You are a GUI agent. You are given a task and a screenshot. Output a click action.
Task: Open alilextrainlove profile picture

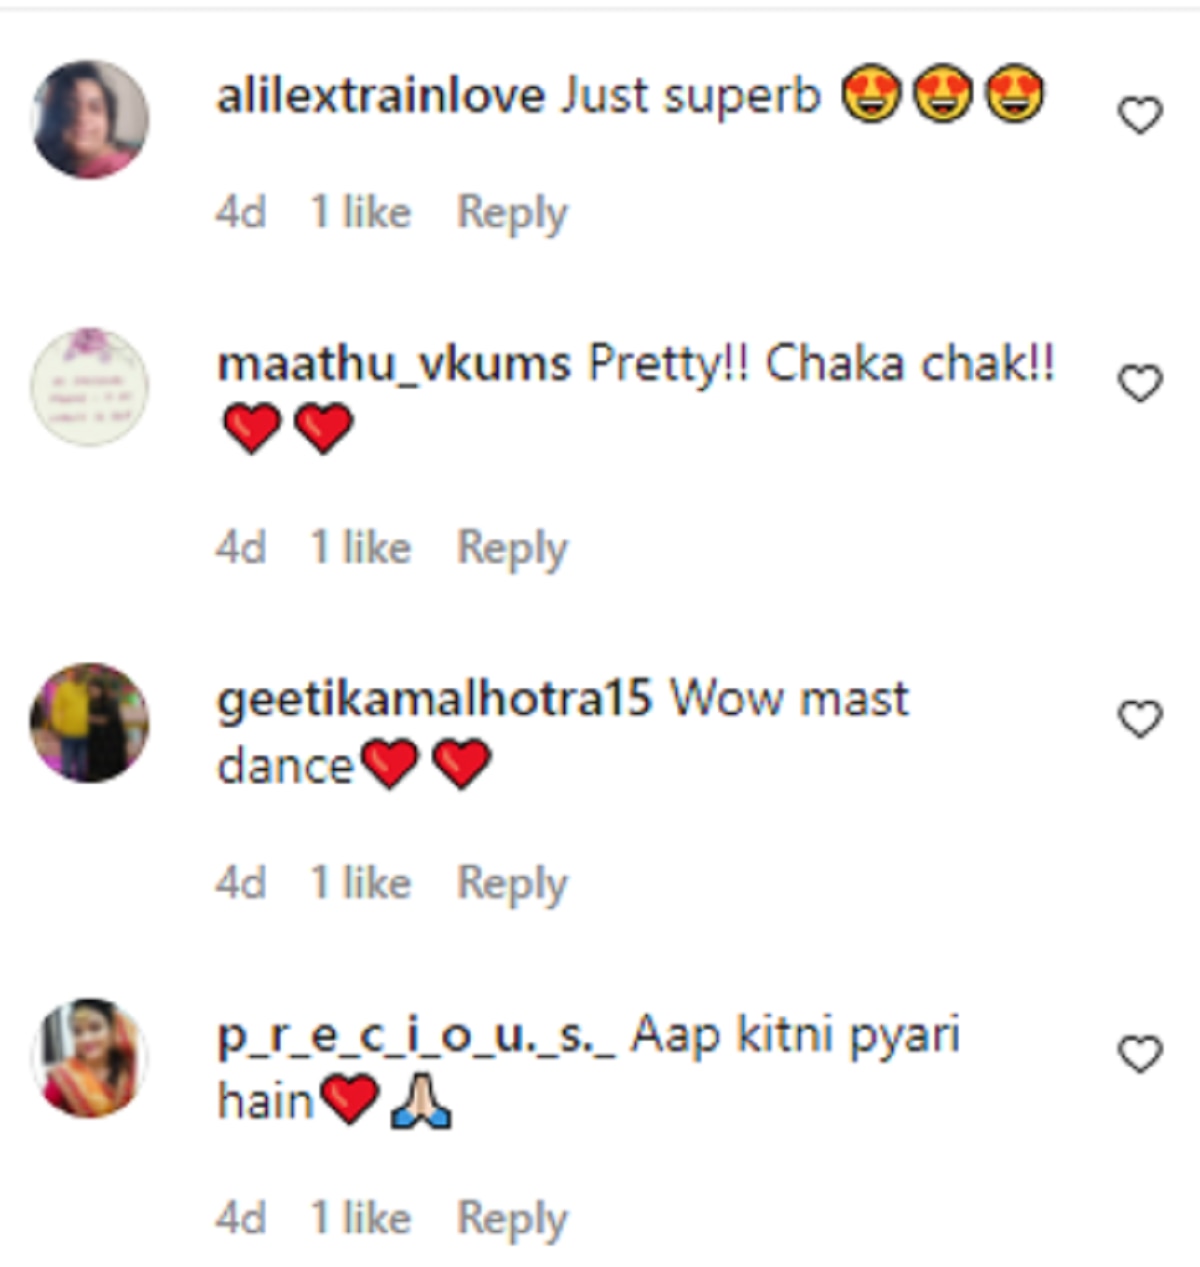point(90,119)
